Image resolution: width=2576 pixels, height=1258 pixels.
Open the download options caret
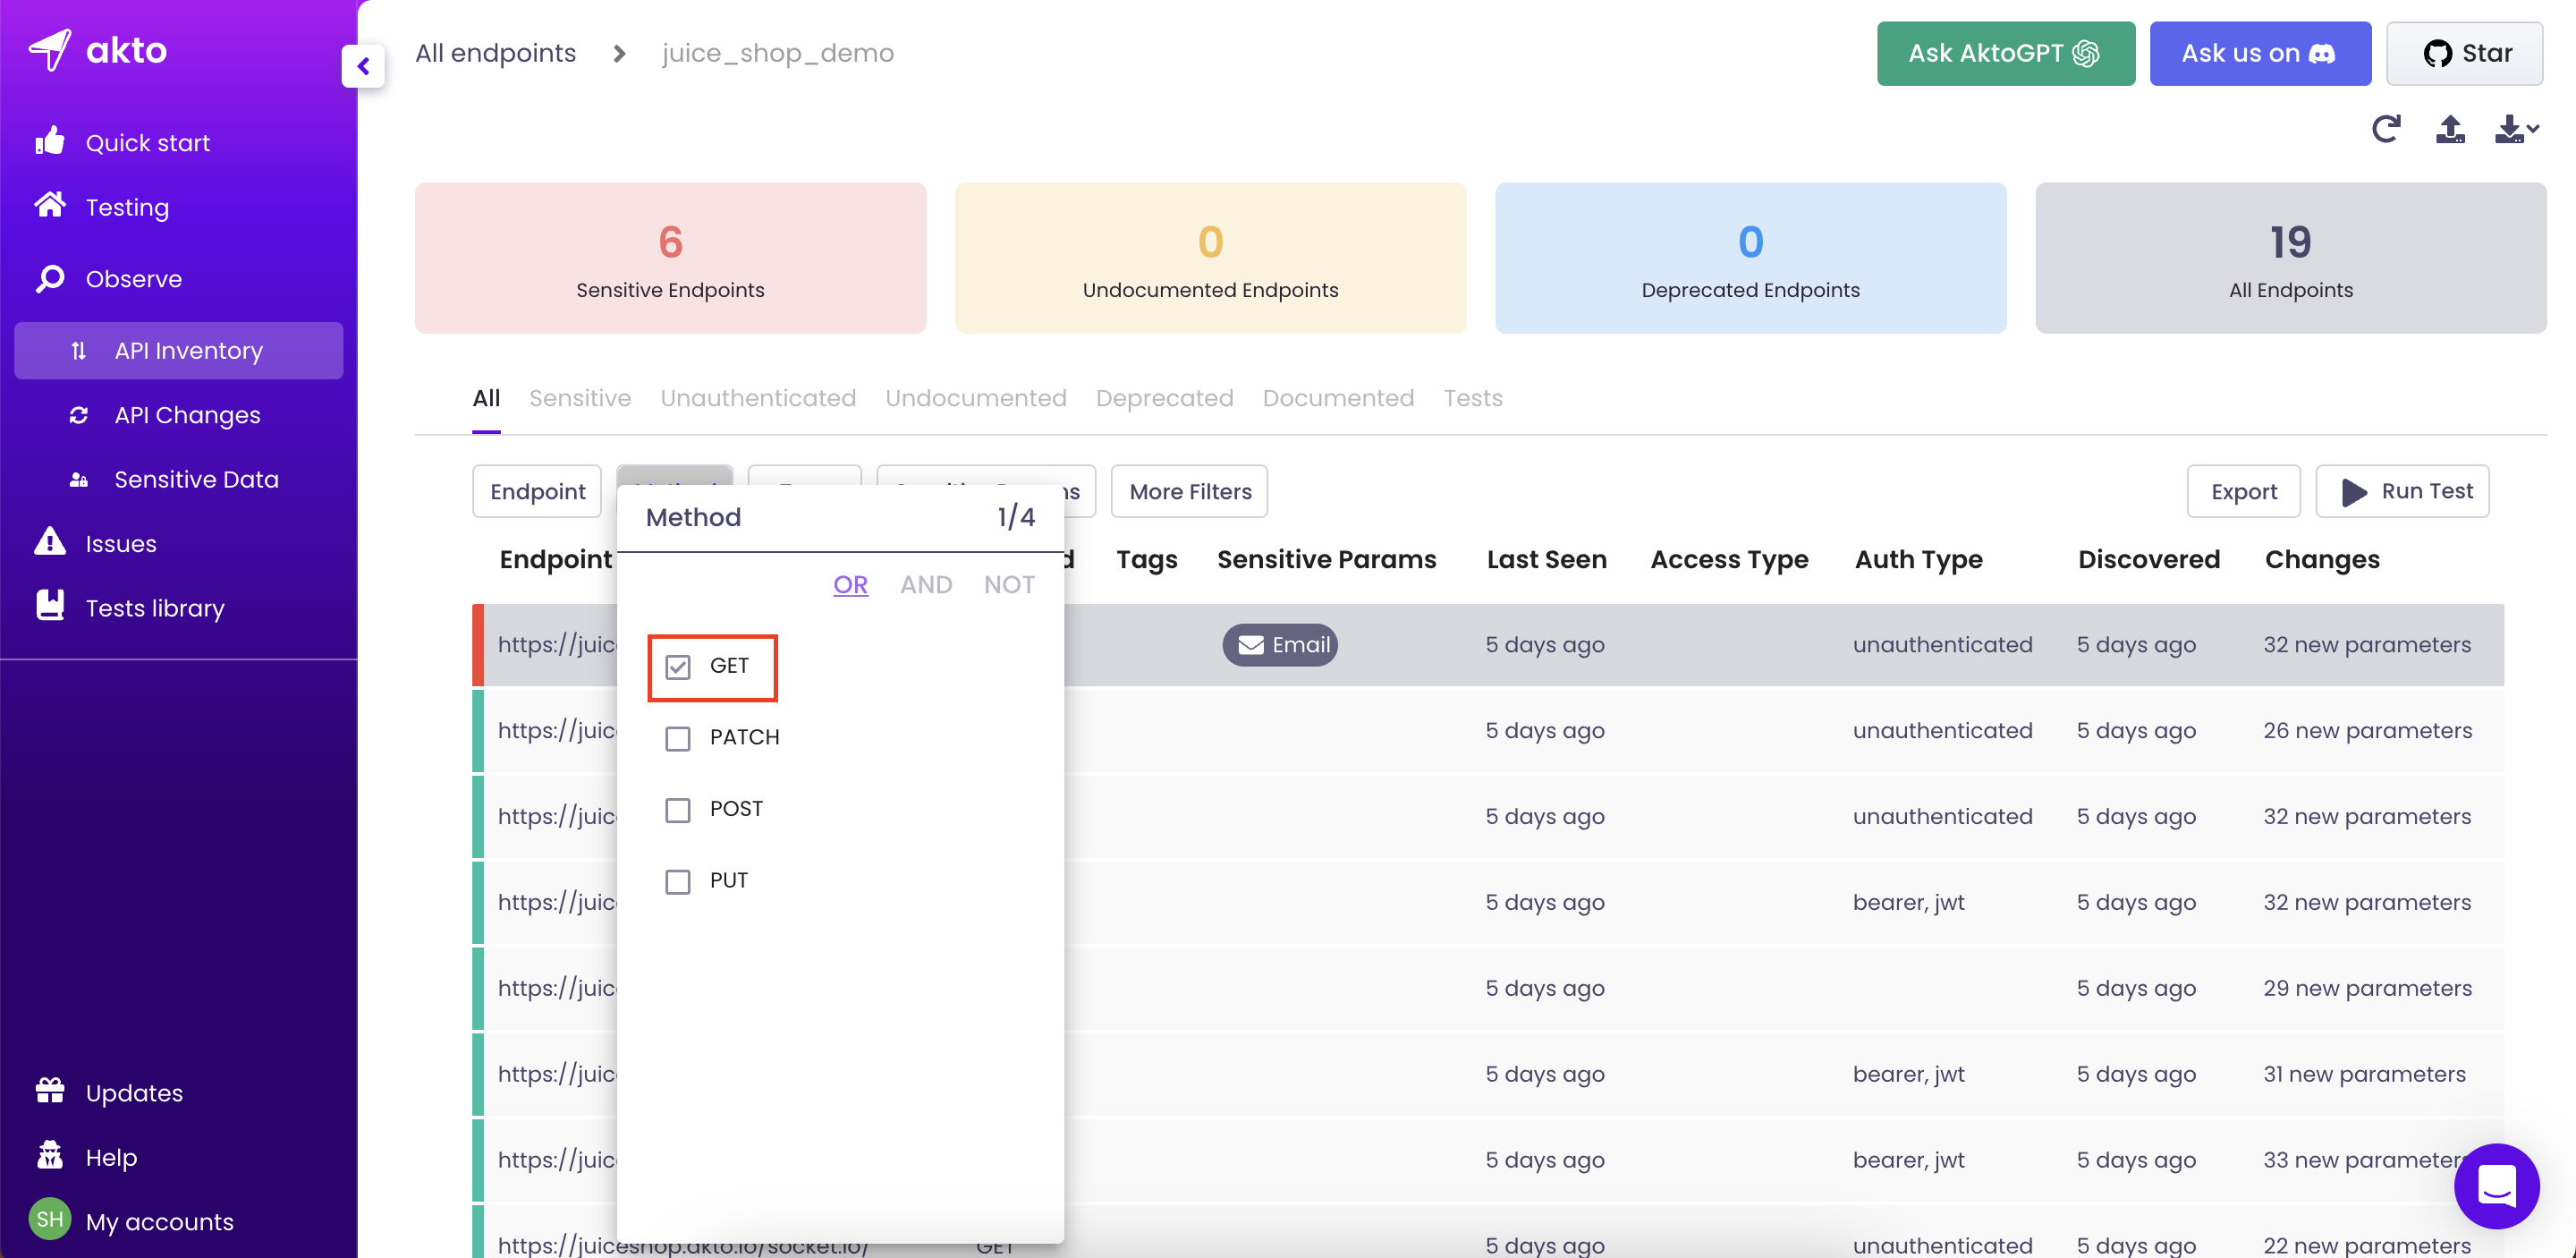point(2531,131)
